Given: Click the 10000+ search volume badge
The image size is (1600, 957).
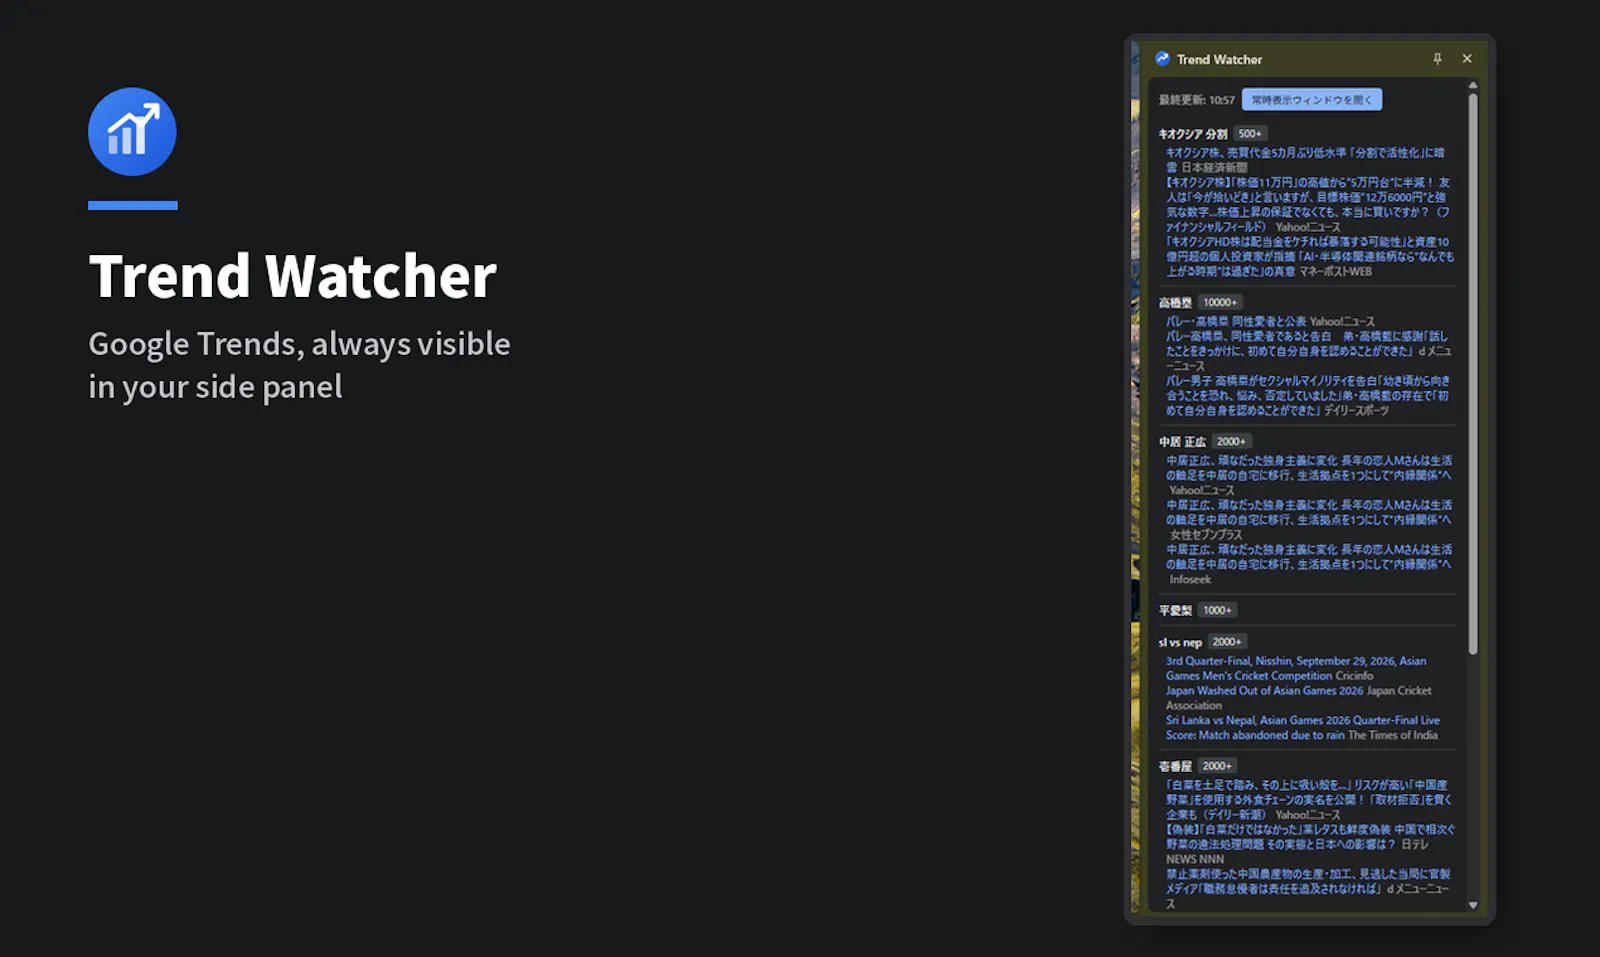Looking at the screenshot, I should 1220,303.
